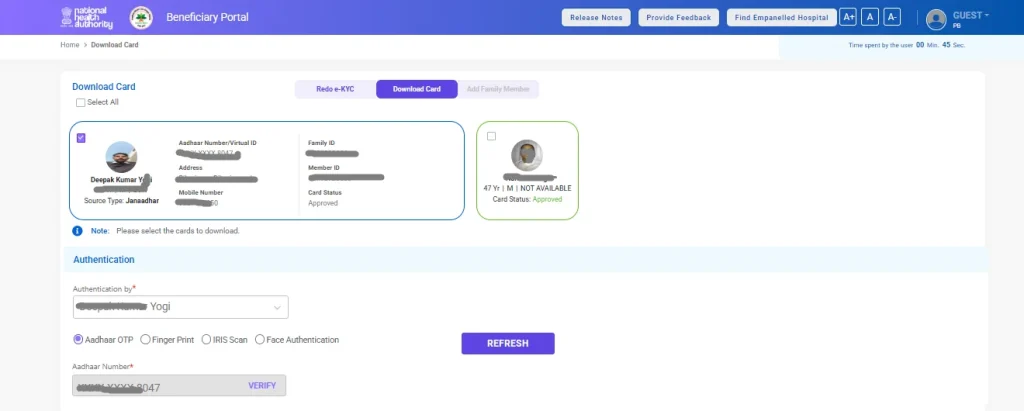Click the Download Card page heading
Viewport: 1024px width, 411px height.
104,87
